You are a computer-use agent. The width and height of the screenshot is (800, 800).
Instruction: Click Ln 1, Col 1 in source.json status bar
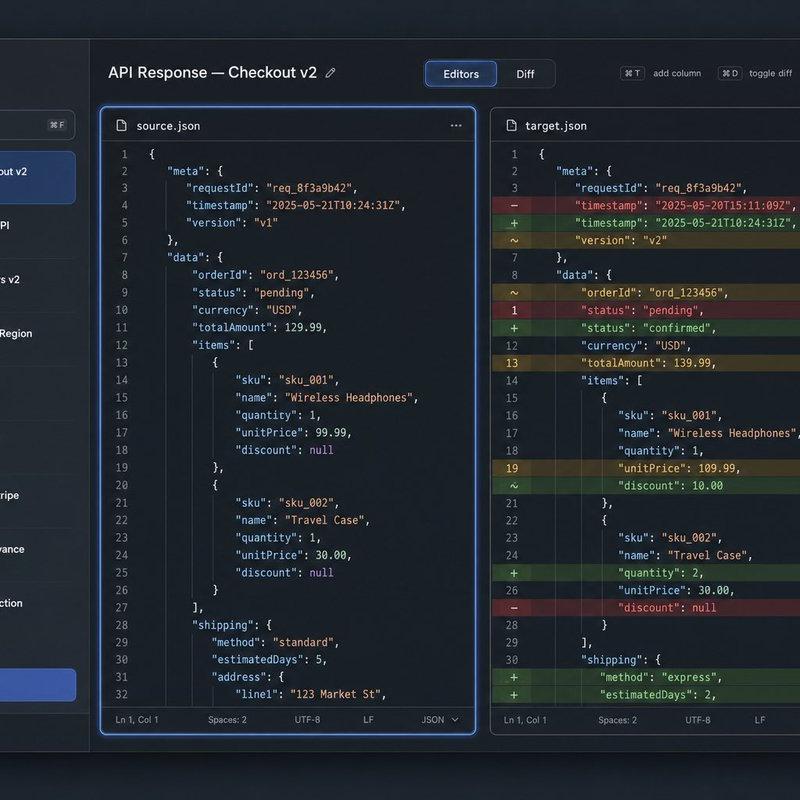point(137,719)
